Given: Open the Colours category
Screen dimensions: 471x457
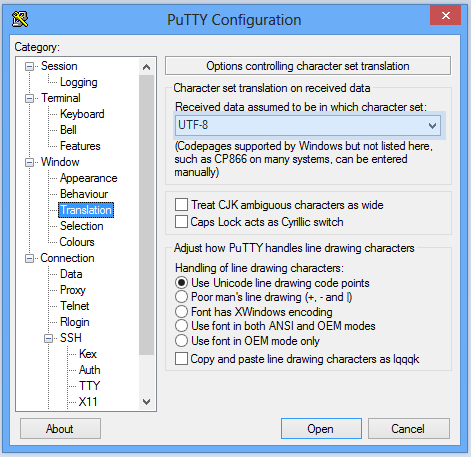Looking at the screenshot, I should tap(77, 242).
